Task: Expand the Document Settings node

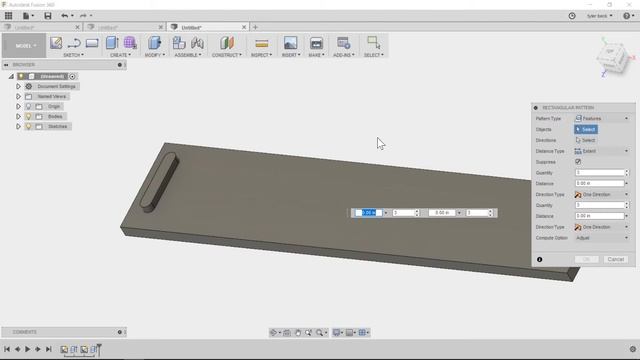Action: click(18, 87)
